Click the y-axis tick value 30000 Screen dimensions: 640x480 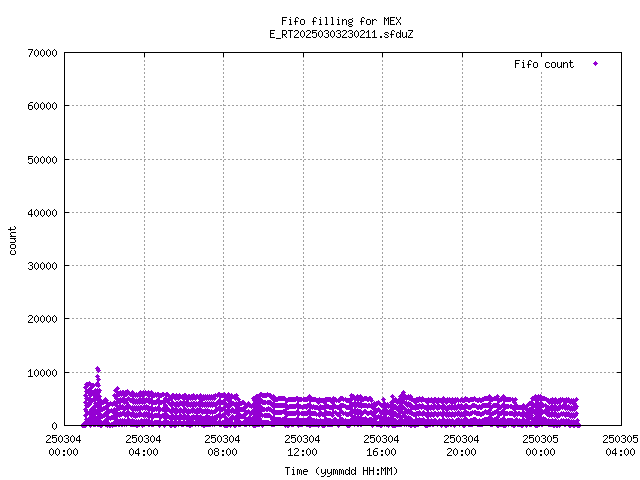click(x=42, y=266)
